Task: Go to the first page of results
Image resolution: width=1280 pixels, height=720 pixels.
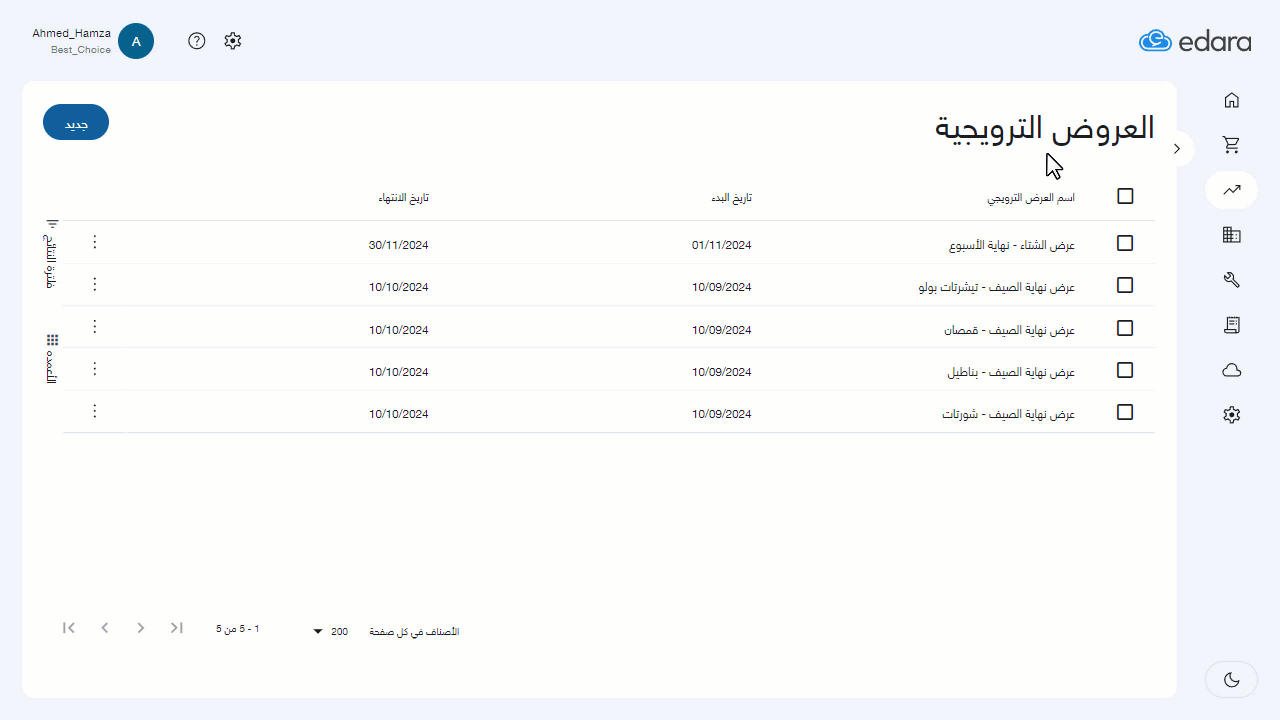Action: pos(69,628)
